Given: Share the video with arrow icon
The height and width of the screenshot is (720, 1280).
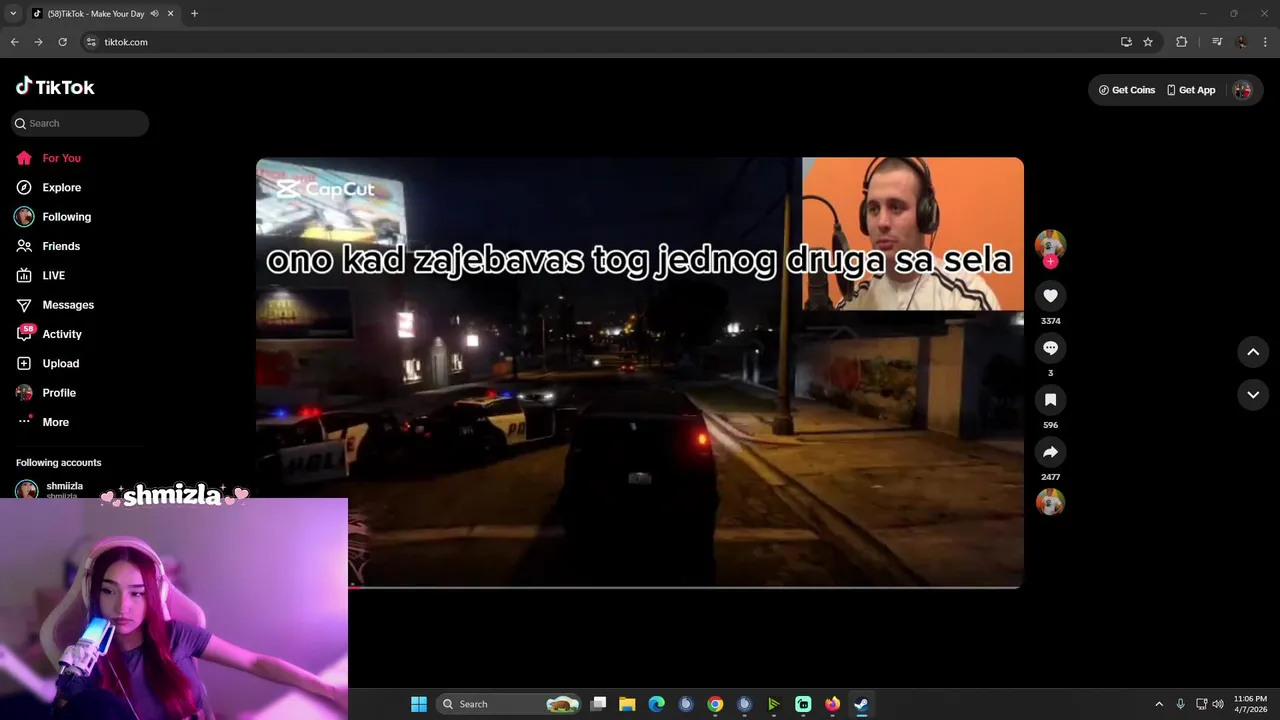Looking at the screenshot, I should tap(1050, 452).
